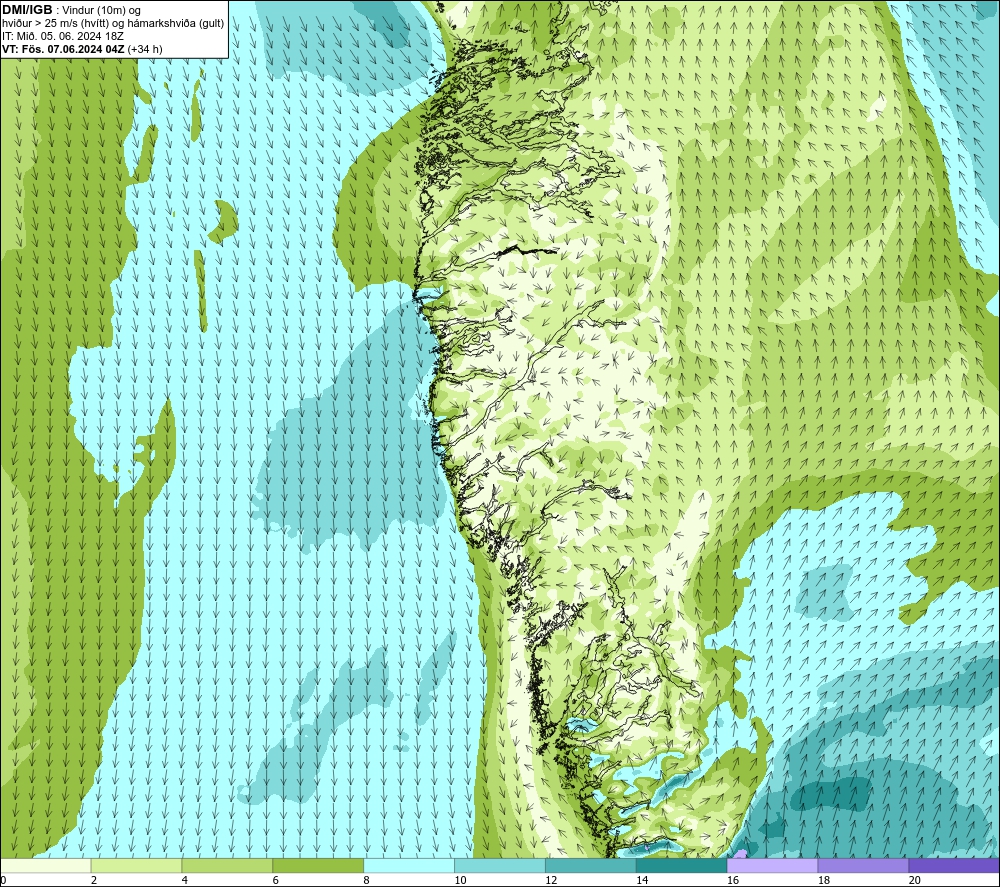Click the 18–20 m/s medium purple legend swatch
The image size is (1000, 887).
click(863, 865)
